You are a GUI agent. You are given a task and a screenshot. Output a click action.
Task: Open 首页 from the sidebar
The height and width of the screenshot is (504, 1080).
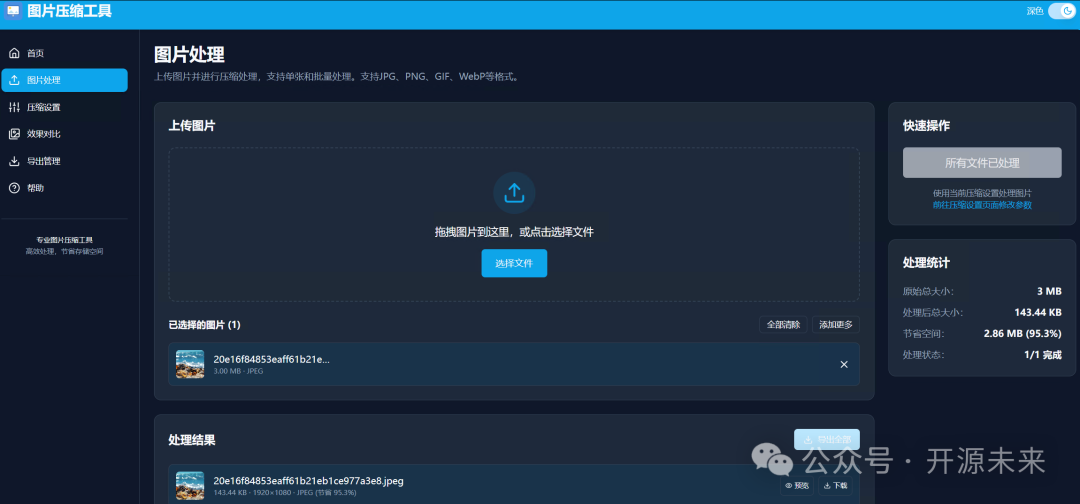coord(64,53)
